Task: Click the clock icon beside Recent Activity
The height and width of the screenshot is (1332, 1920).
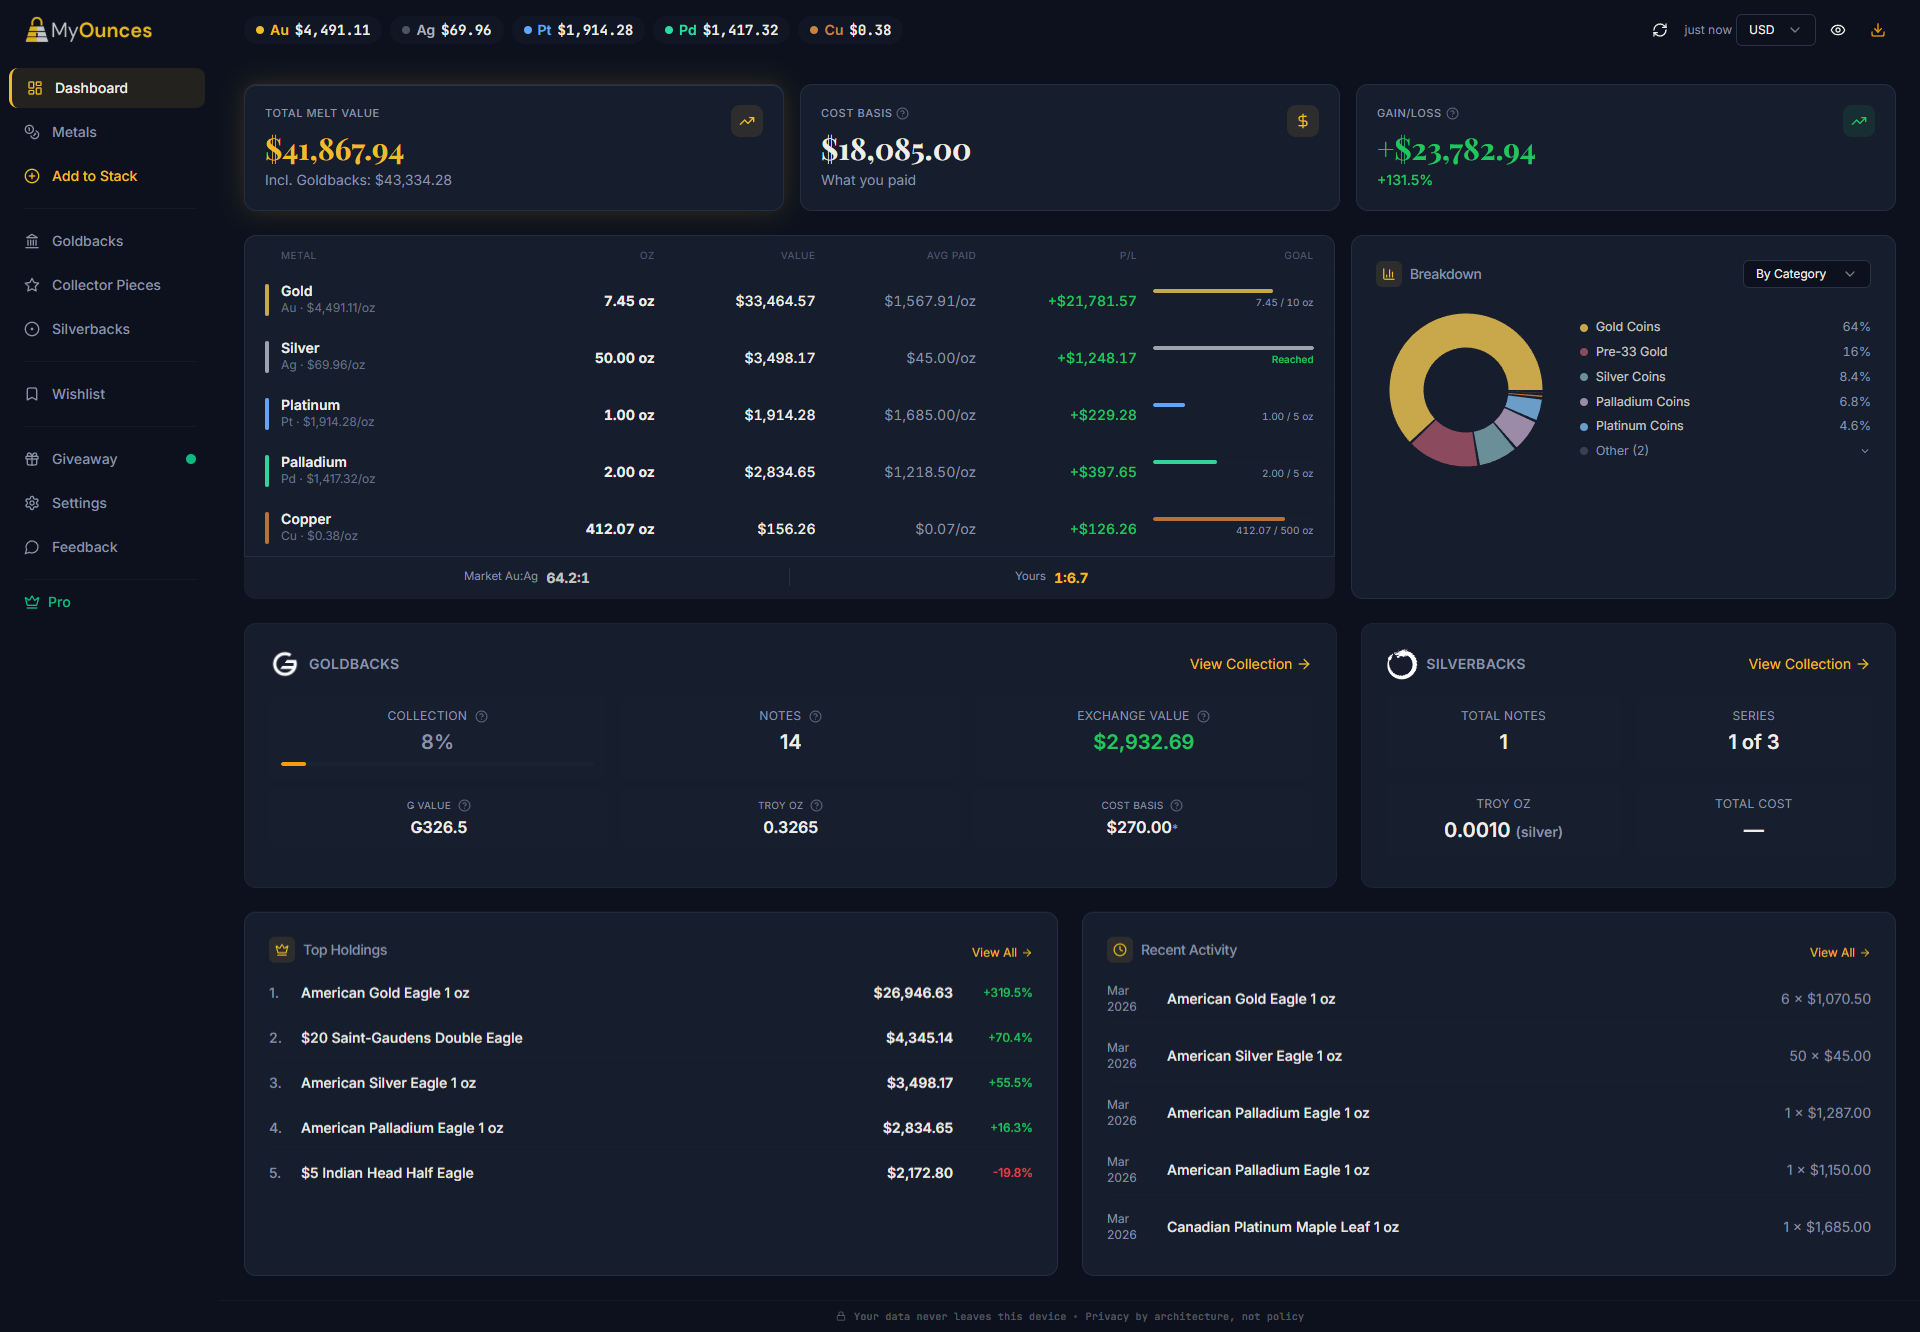Action: coord(1120,950)
